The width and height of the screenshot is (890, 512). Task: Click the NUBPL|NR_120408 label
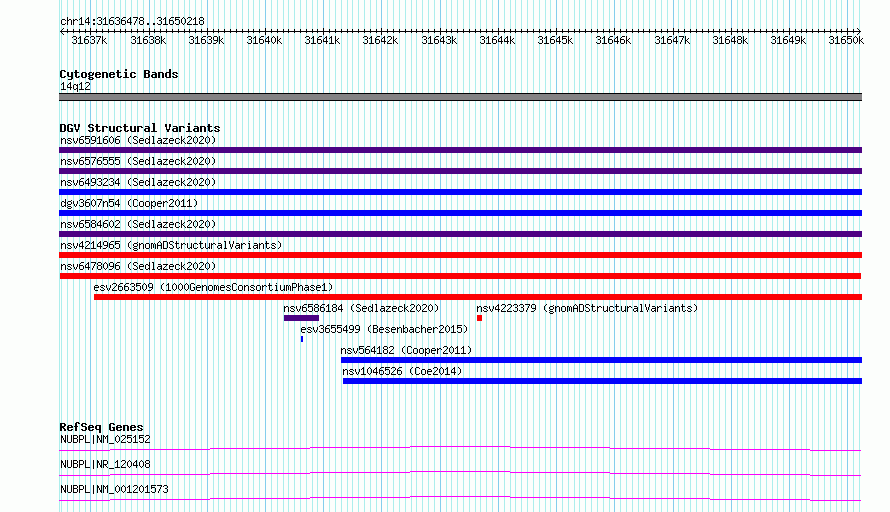[106, 464]
